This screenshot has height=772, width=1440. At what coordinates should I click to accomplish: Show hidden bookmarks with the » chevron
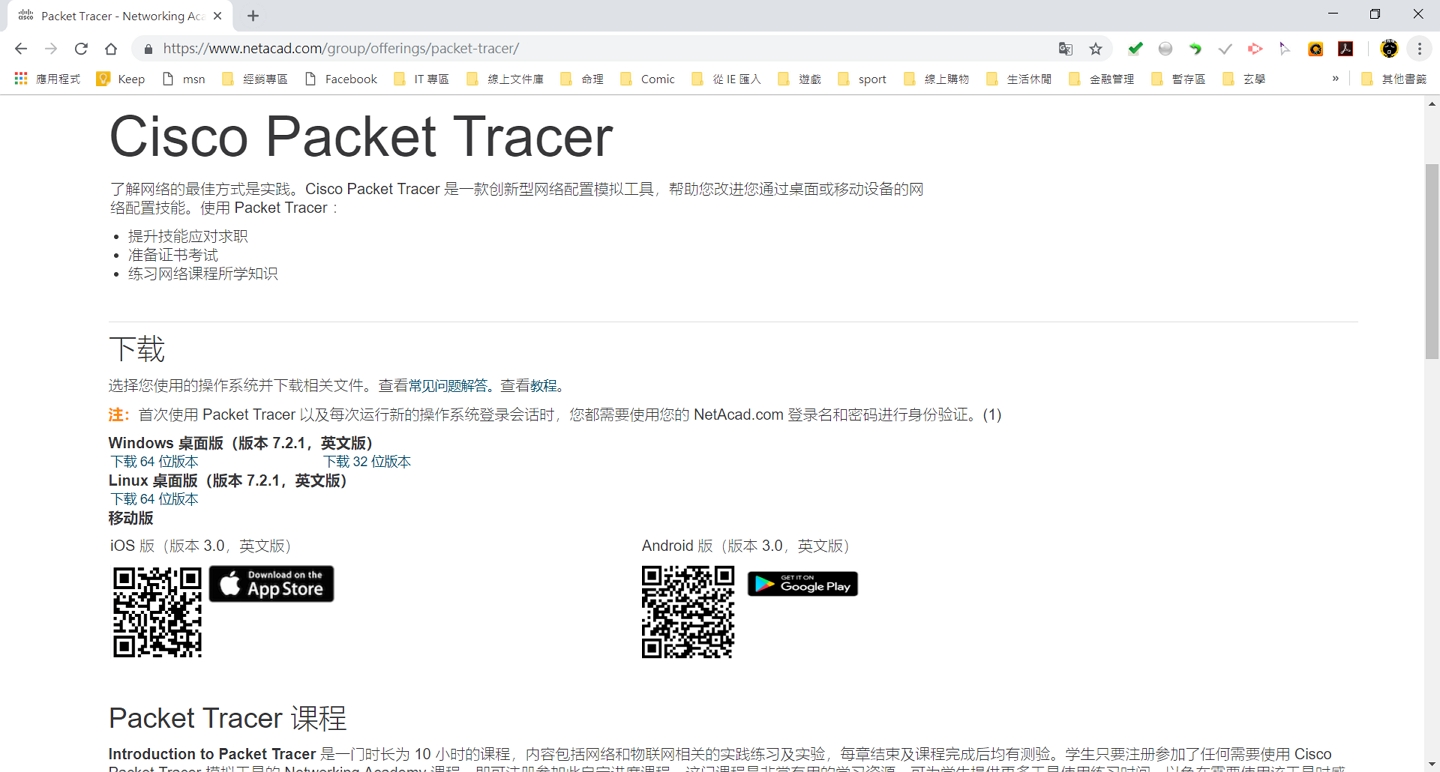[1335, 79]
